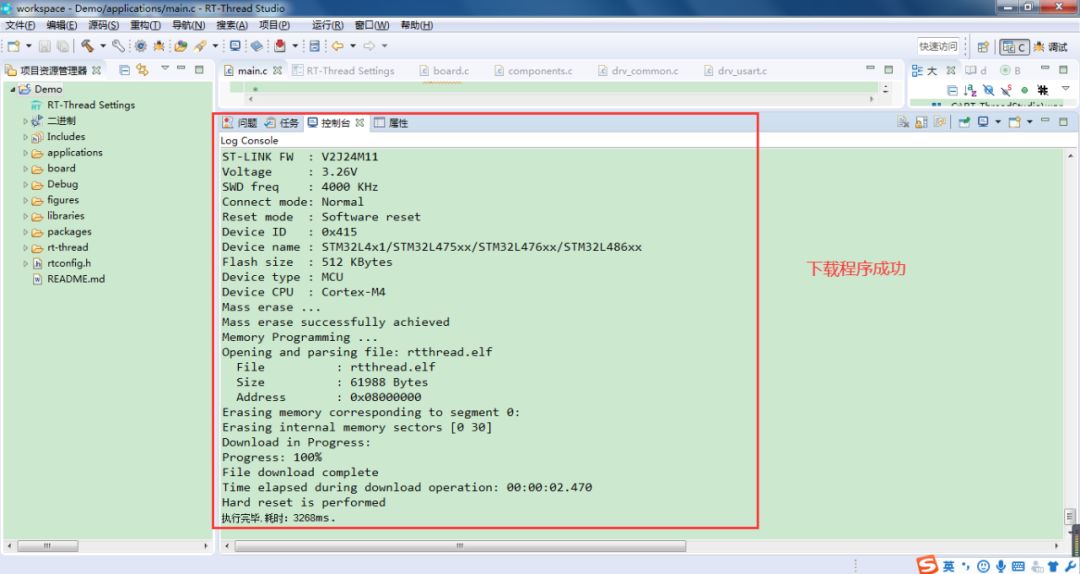Image resolution: width=1080 pixels, height=574 pixels.
Task: Click the Sogou microphone tray icon
Action: tap(1000, 566)
